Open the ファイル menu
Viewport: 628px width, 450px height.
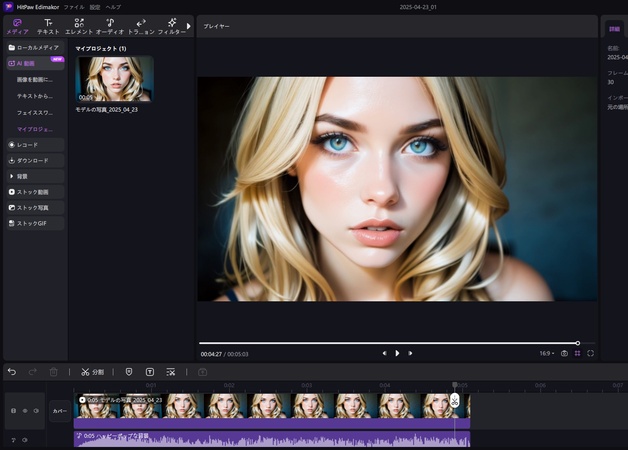(74, 7)
